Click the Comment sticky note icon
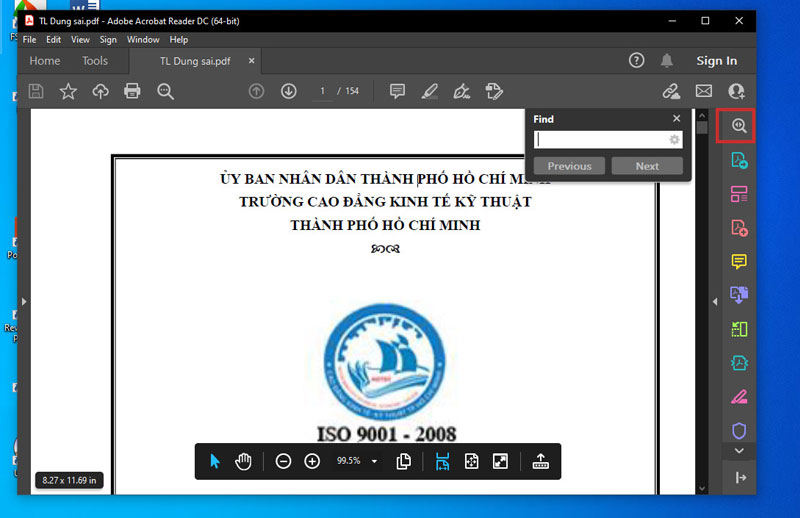Viewport: 800px width, 518px height. (x=397, y=91)
